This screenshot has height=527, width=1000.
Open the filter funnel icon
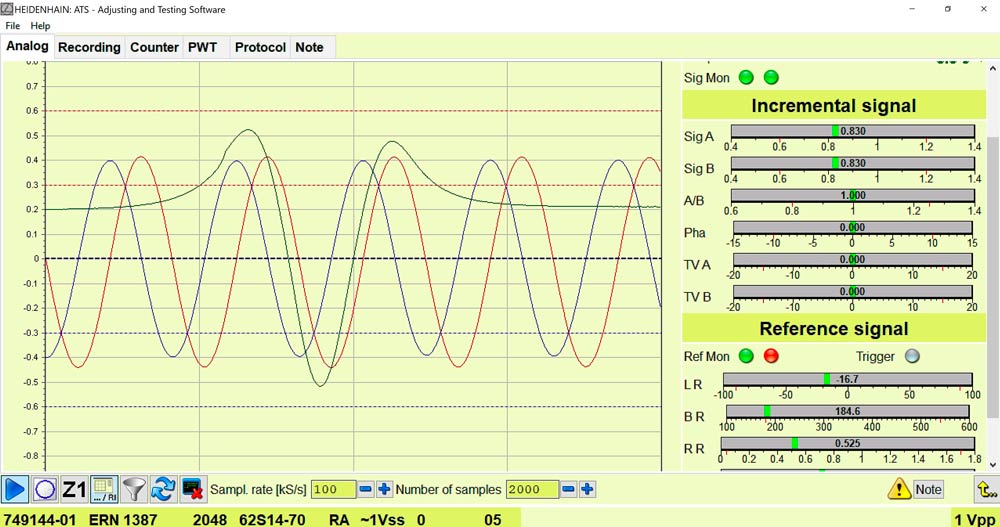point(134,489)
